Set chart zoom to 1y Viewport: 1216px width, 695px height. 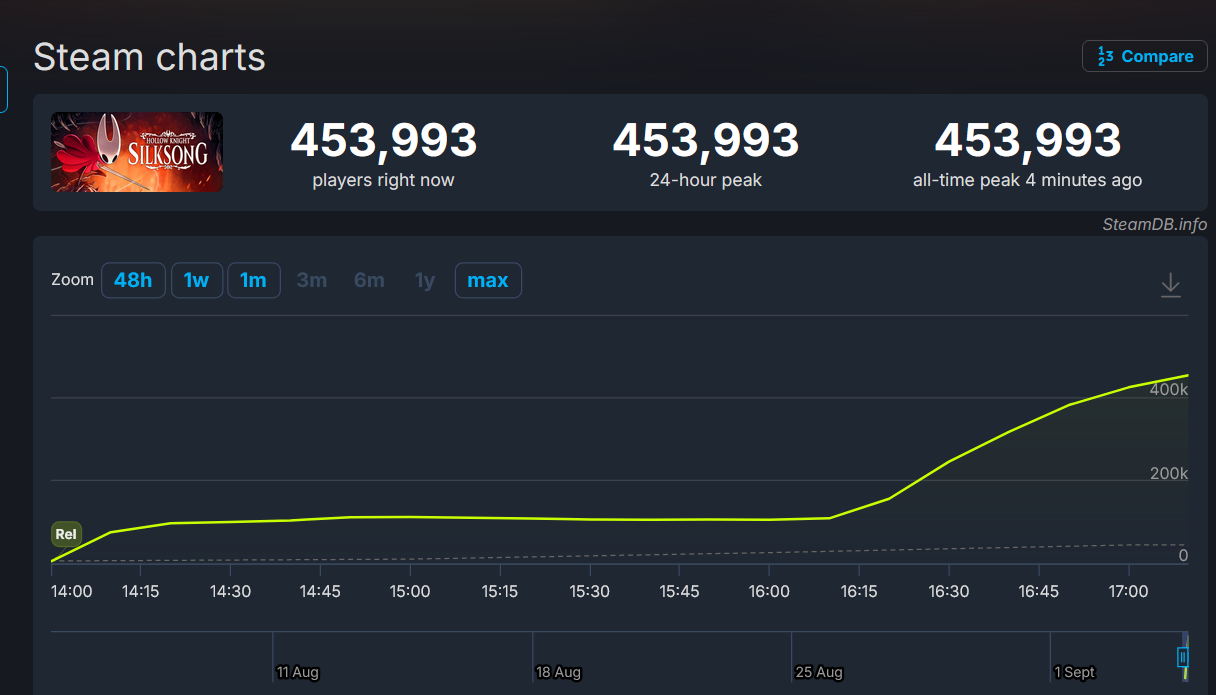(425, 280)
